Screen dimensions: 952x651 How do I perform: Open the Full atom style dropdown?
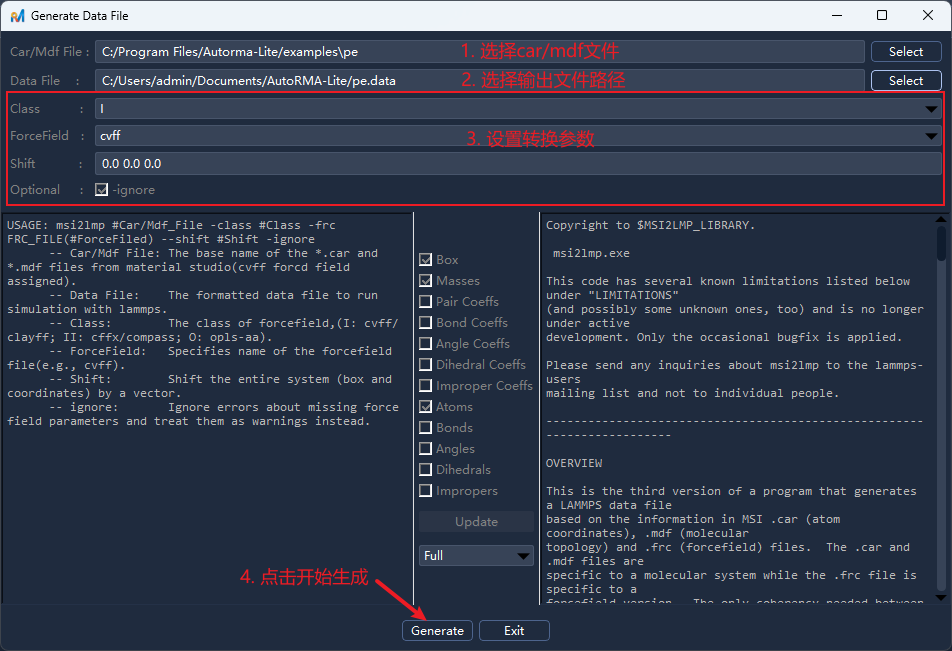coord(476,555)
